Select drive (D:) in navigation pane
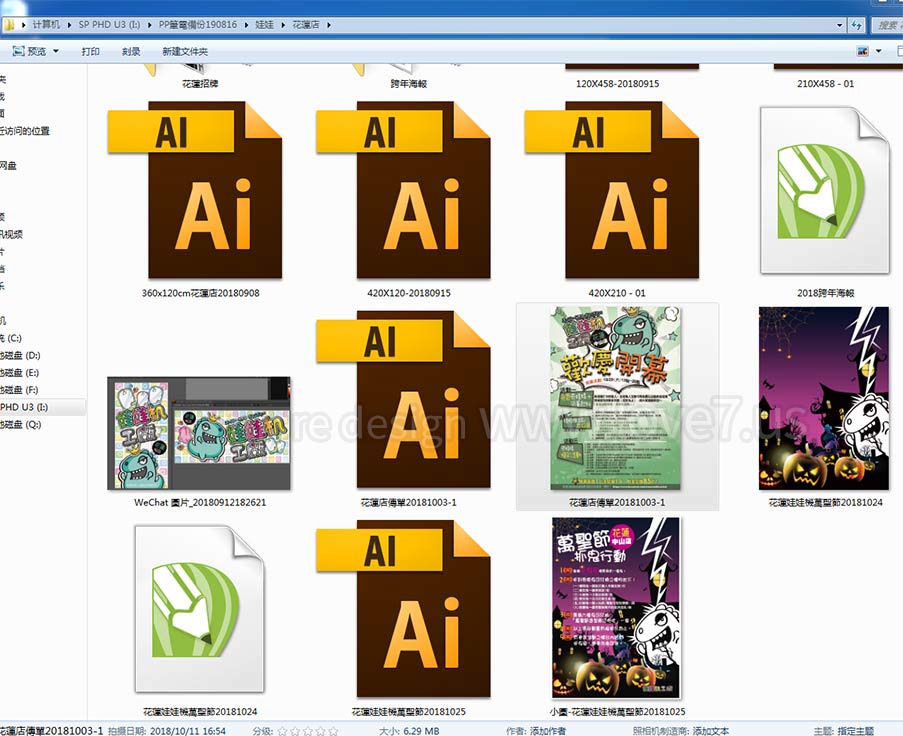Viewport: 903px width, 736px height. (20, 355)
